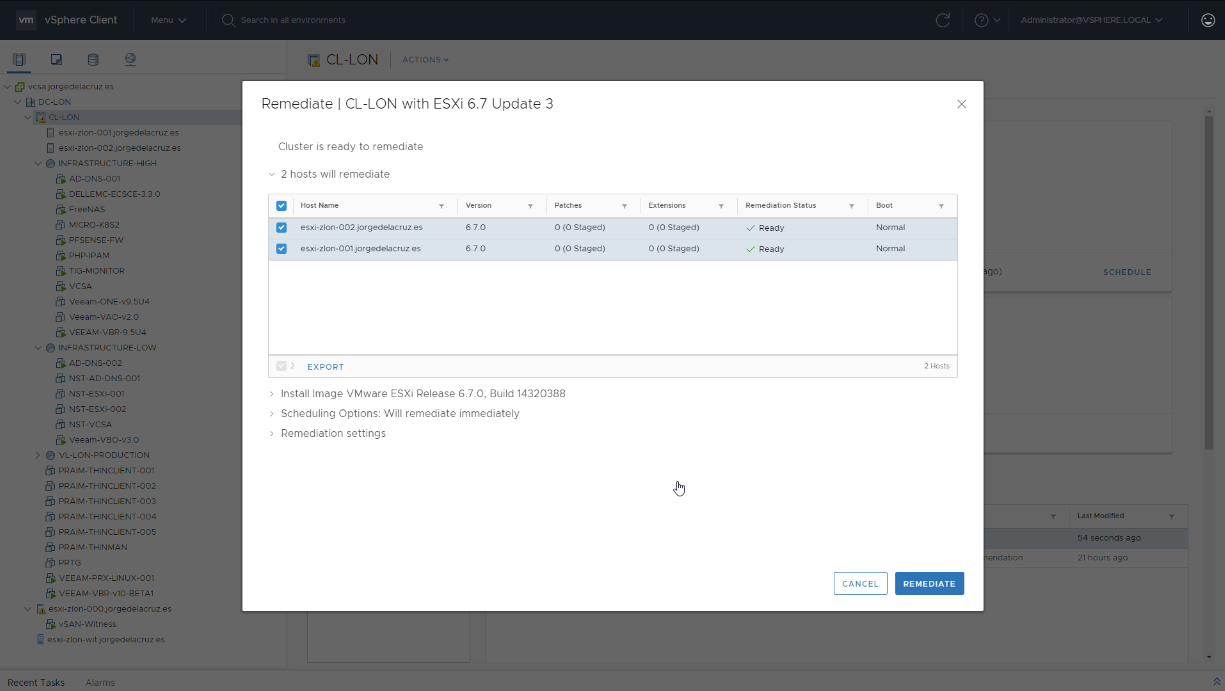Click the Host Name column header
Image resolution: width=1225 pixels, height=691 pixels.
pos(320,206)
